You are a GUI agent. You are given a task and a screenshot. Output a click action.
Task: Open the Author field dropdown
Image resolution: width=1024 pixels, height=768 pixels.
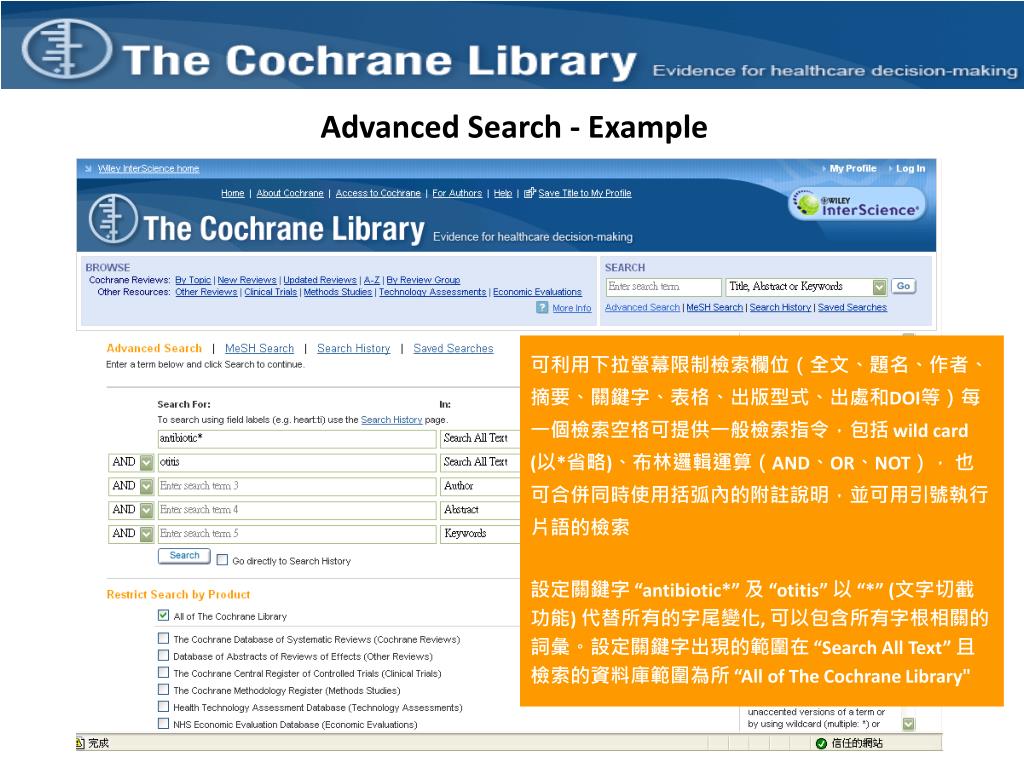(x=480, y=487)
